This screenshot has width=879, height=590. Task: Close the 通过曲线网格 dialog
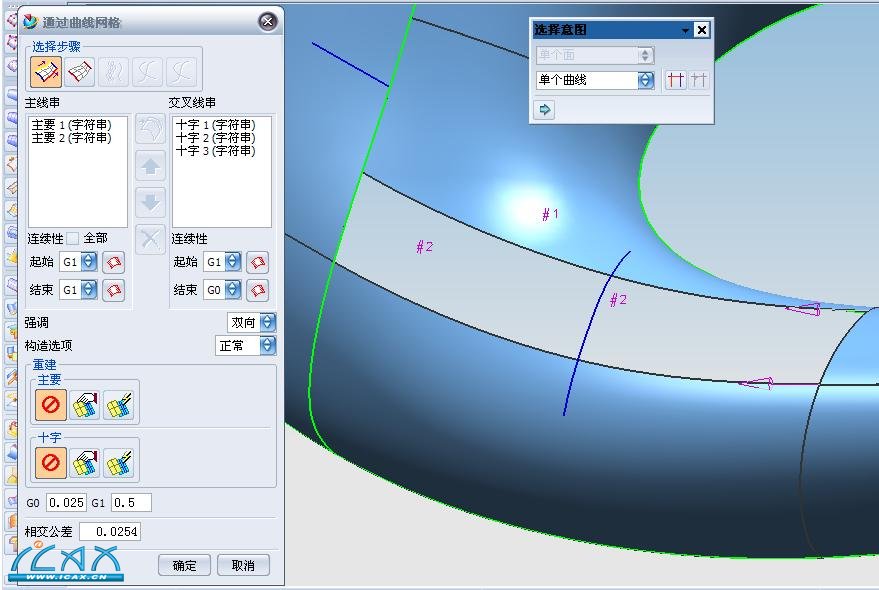click(267, 21)
